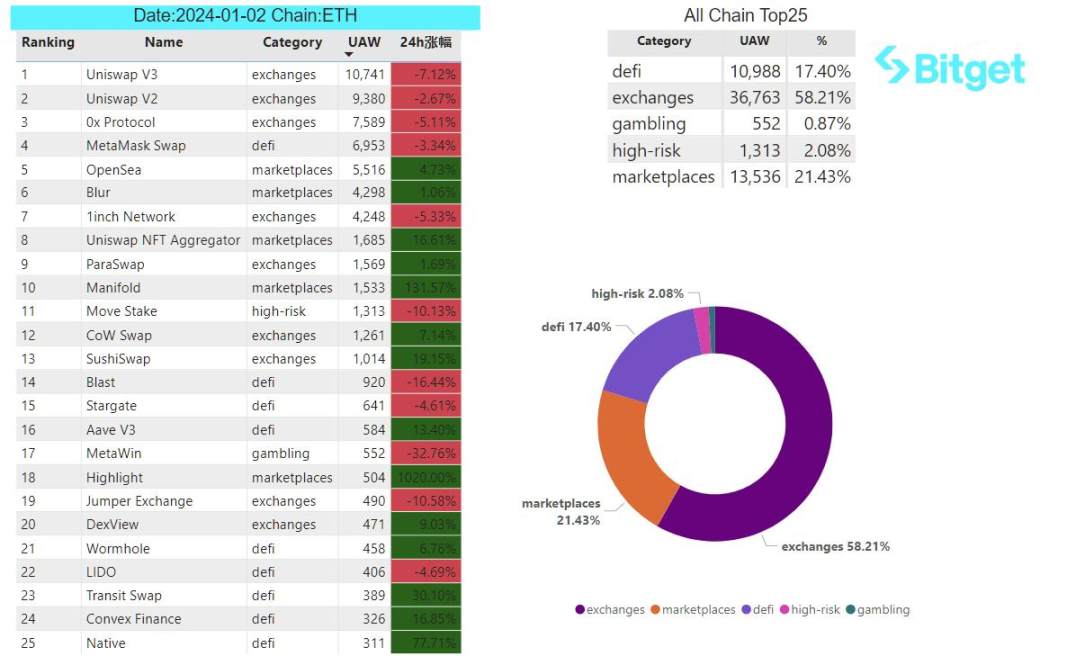The height and width of the screenshot is (665, 1085).
Task: Click the green gambling legend dot
Action: click(x=851, y=610)
